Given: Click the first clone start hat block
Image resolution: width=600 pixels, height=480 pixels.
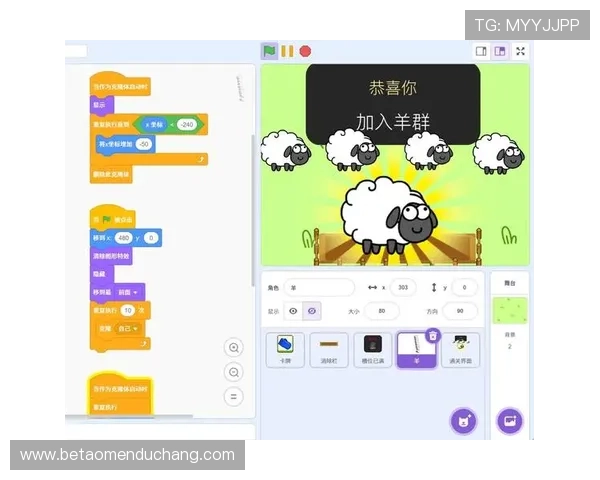Looking at the screenshot, I should click(120, 85).
